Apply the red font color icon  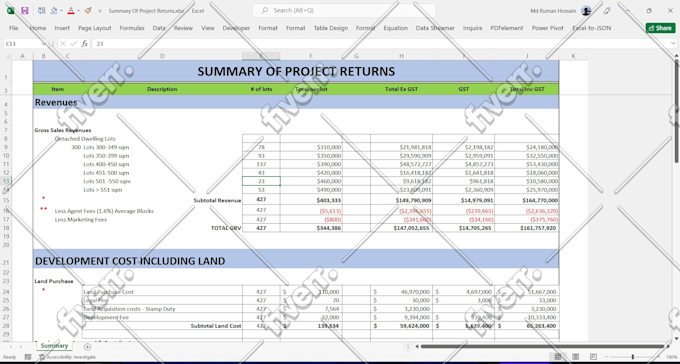[x=71, y=10]
